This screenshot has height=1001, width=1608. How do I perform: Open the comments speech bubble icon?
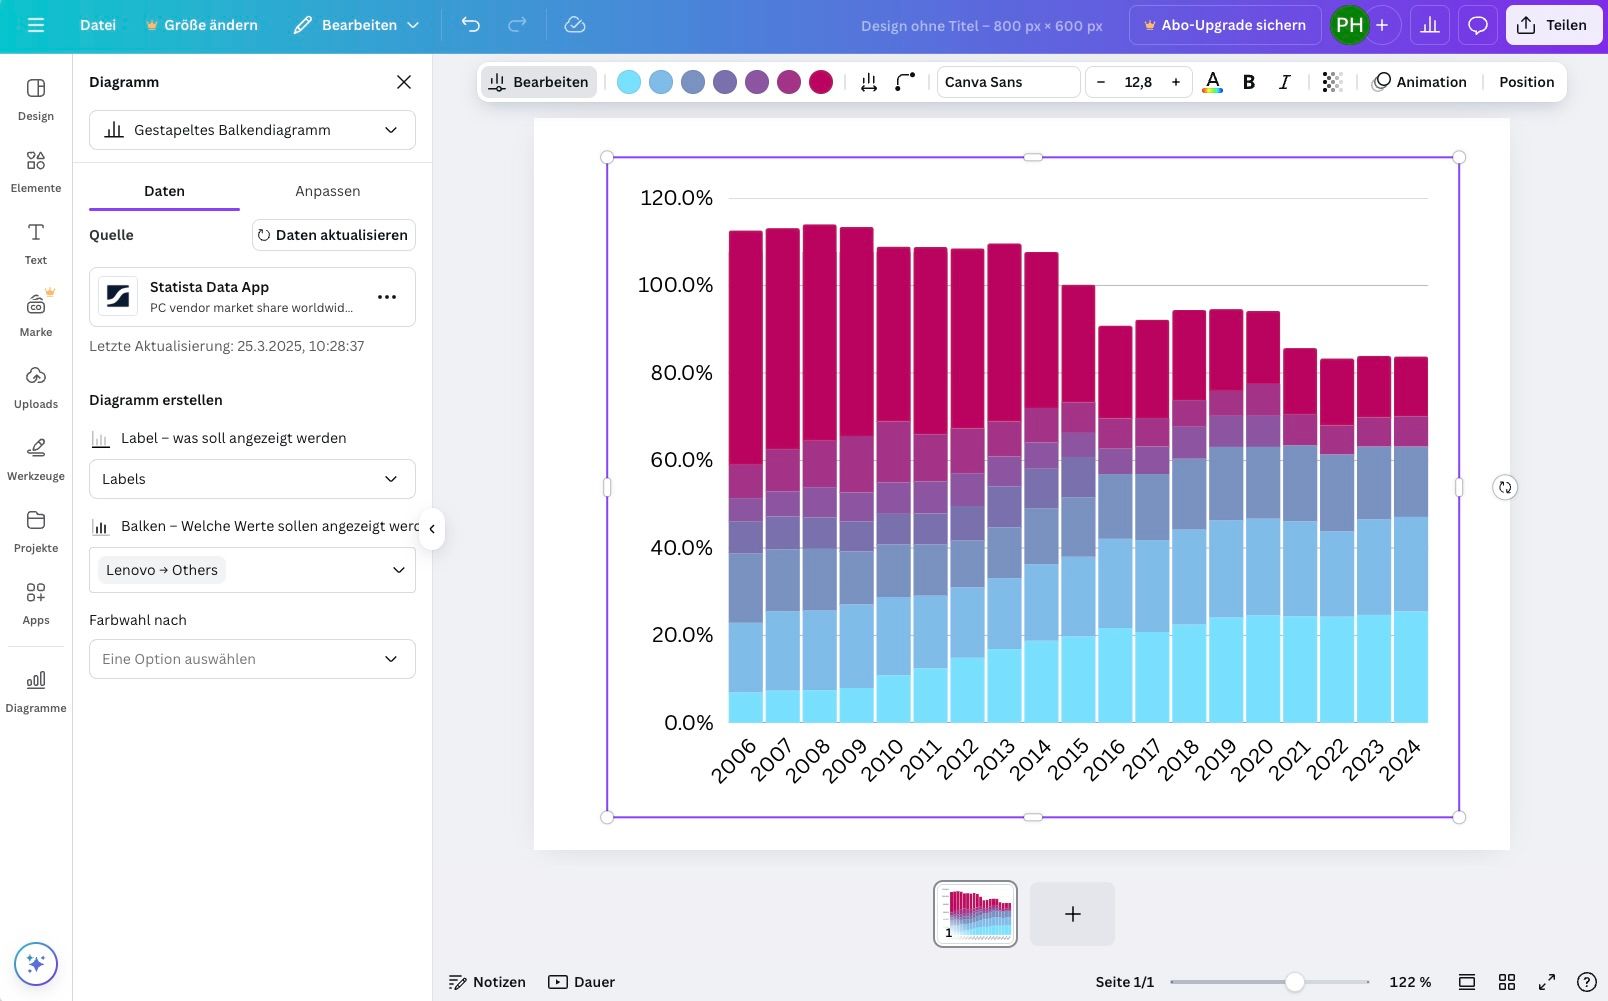1477,25
